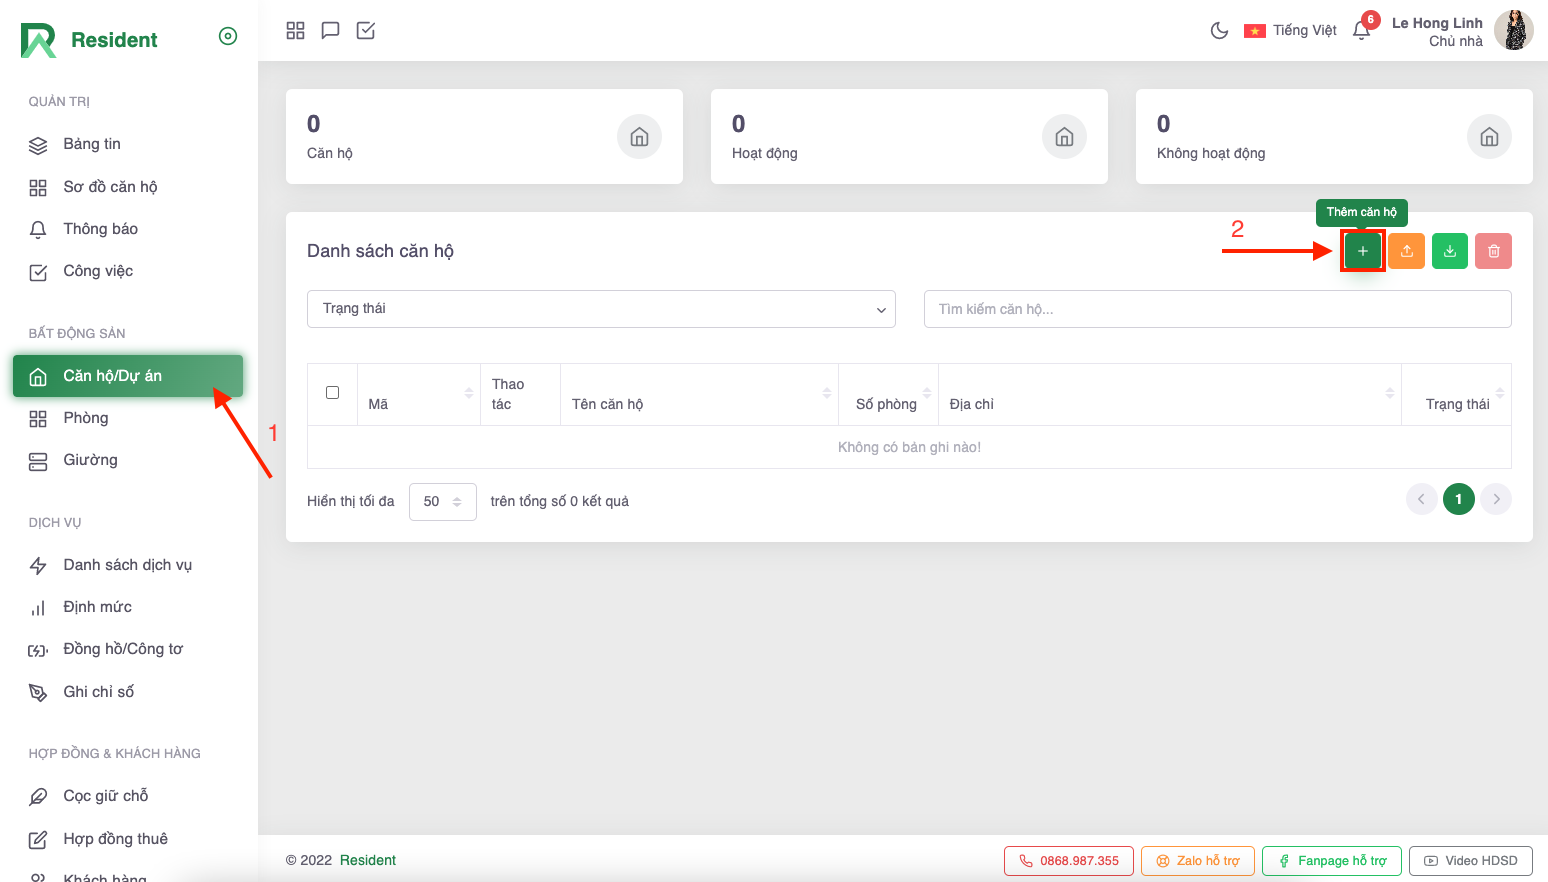Open the notification bell in header

[x=1361, y=31]
